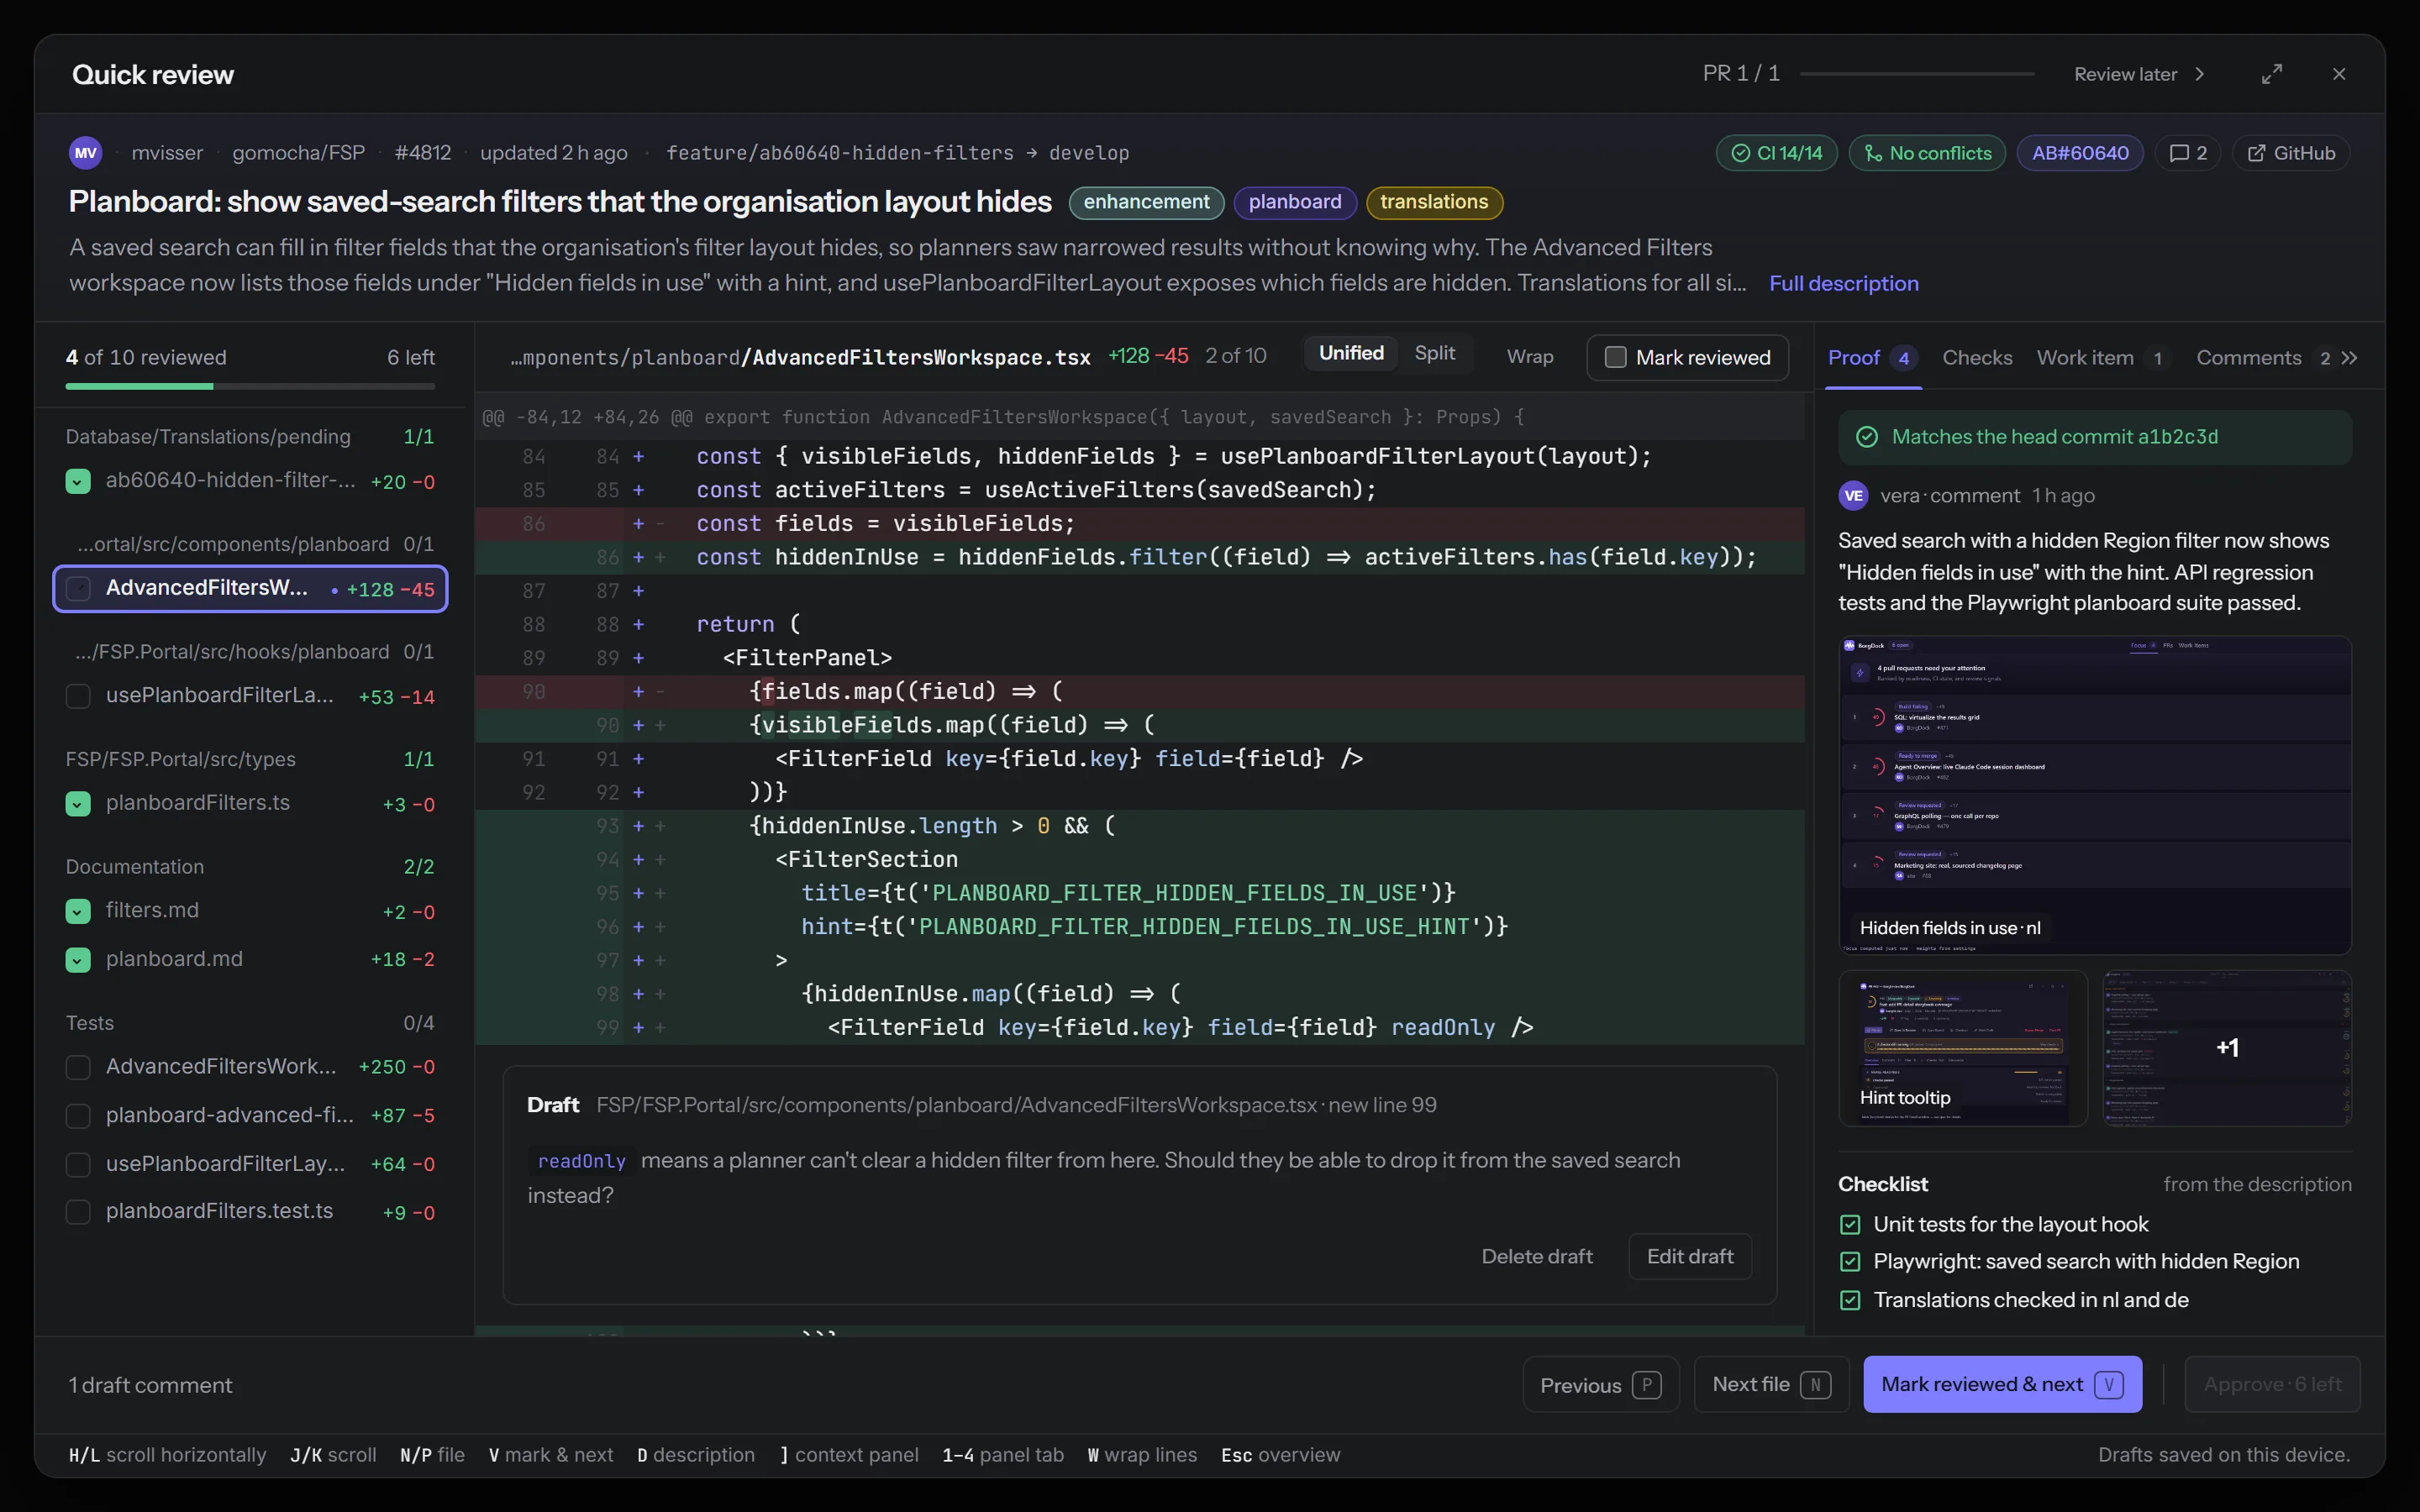Uncheck planboardFilters.ts reviewed checkbox

(78, 803)
